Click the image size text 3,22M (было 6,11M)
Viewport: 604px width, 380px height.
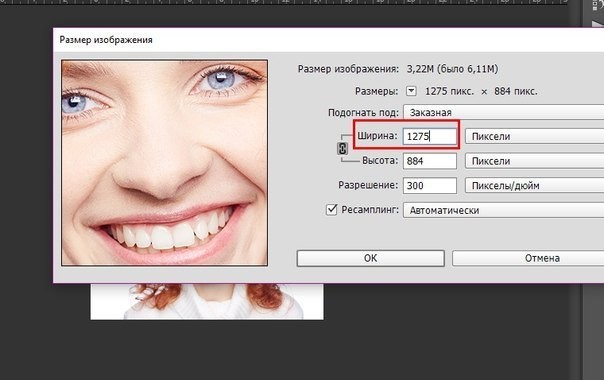tap(452, 69)
